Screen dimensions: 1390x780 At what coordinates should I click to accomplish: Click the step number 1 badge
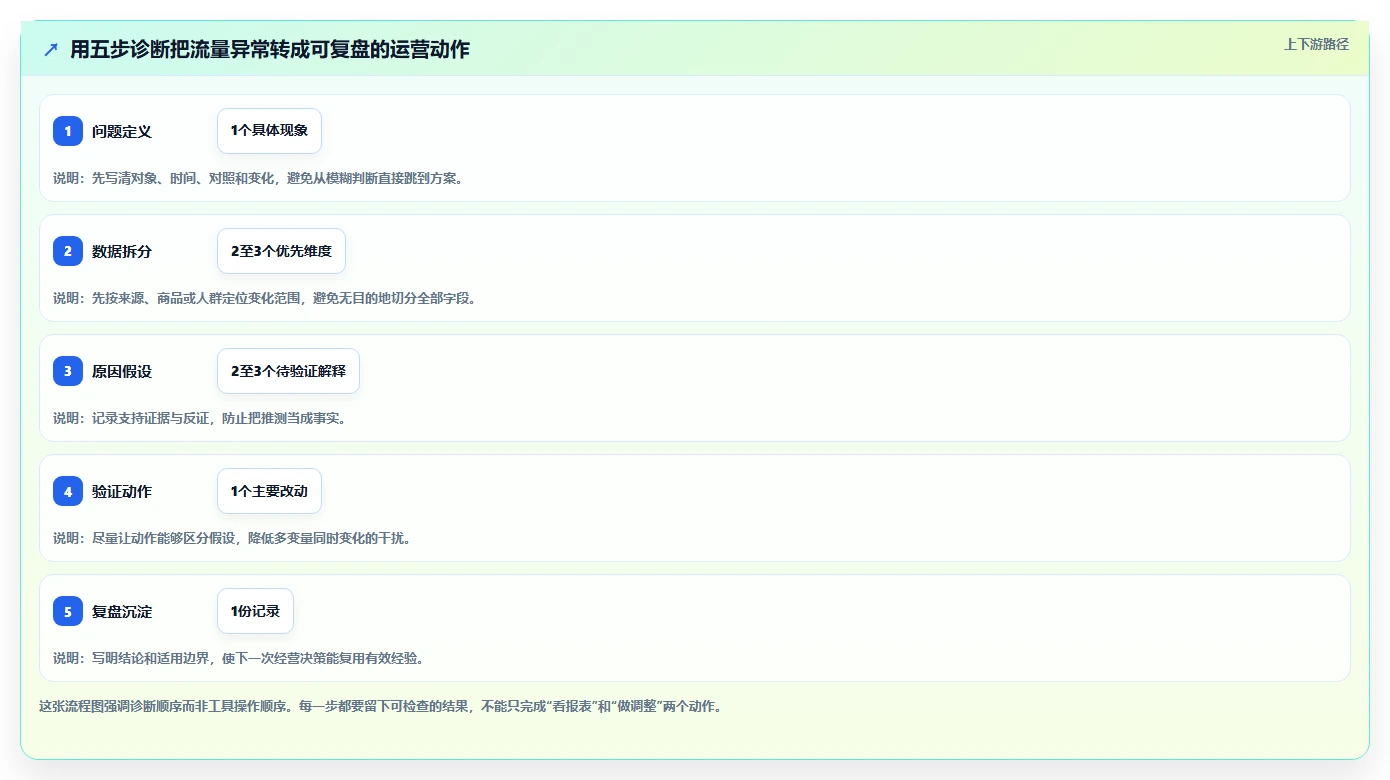pyautogui.click(x=68, y=131)
